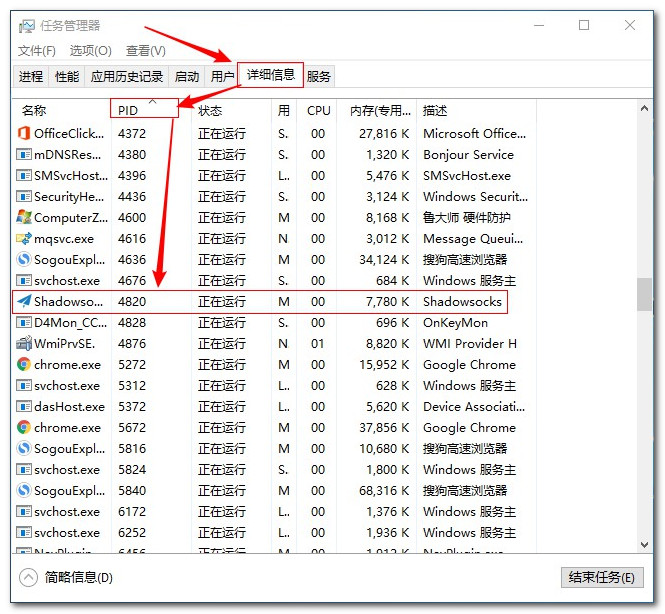Click the WmiPrvSE process icon
This screenshot has height=614, width=665.
pos(24,343)
